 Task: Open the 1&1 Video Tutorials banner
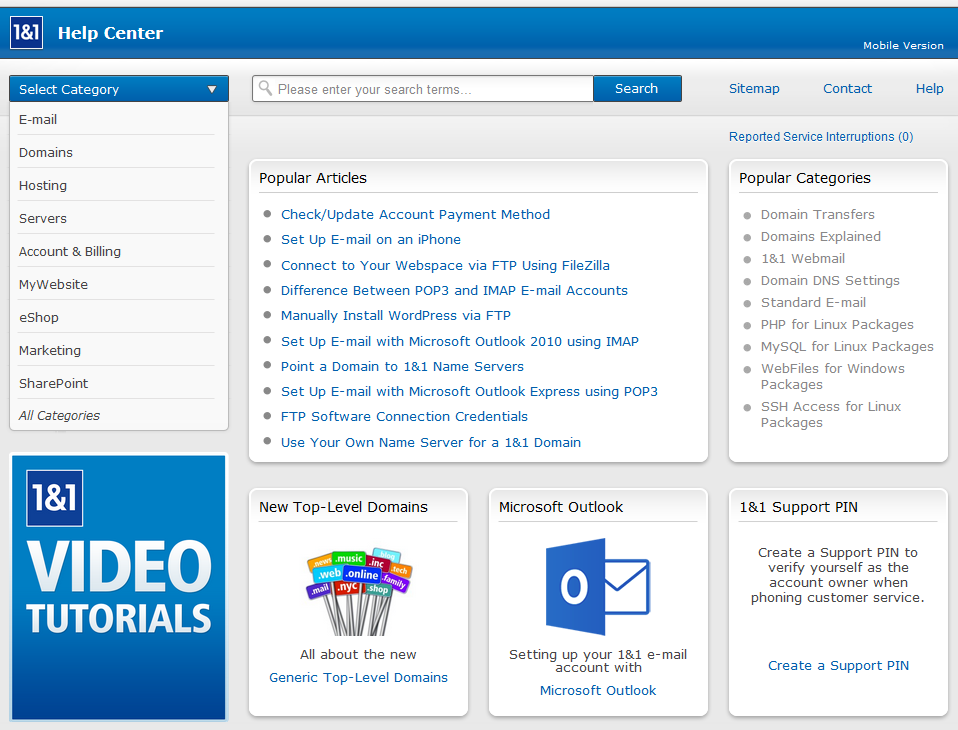119,587
